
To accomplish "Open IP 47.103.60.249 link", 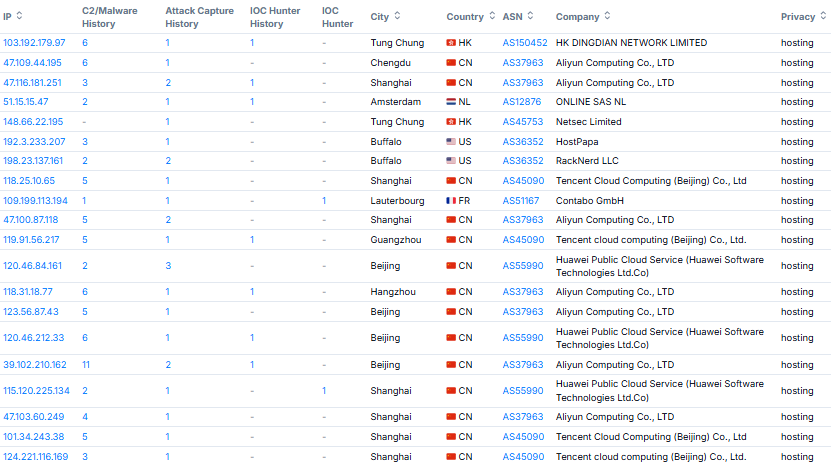I will [34, 417].
